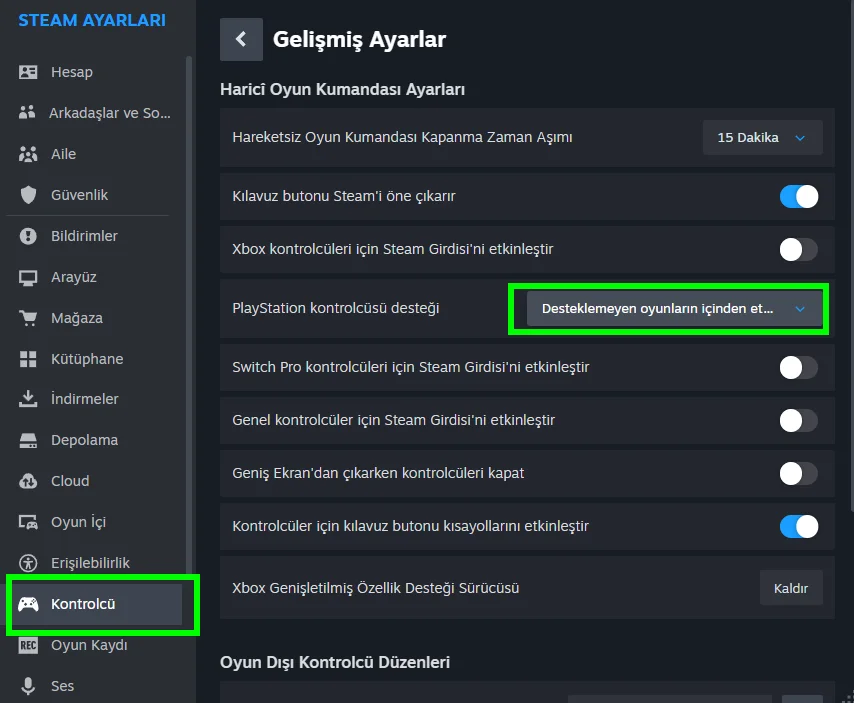Click the Oyun Dışı Kontrolcü Düzenleri heading
The height and width of the screenshot is (703, 854).
coord(335,662)
